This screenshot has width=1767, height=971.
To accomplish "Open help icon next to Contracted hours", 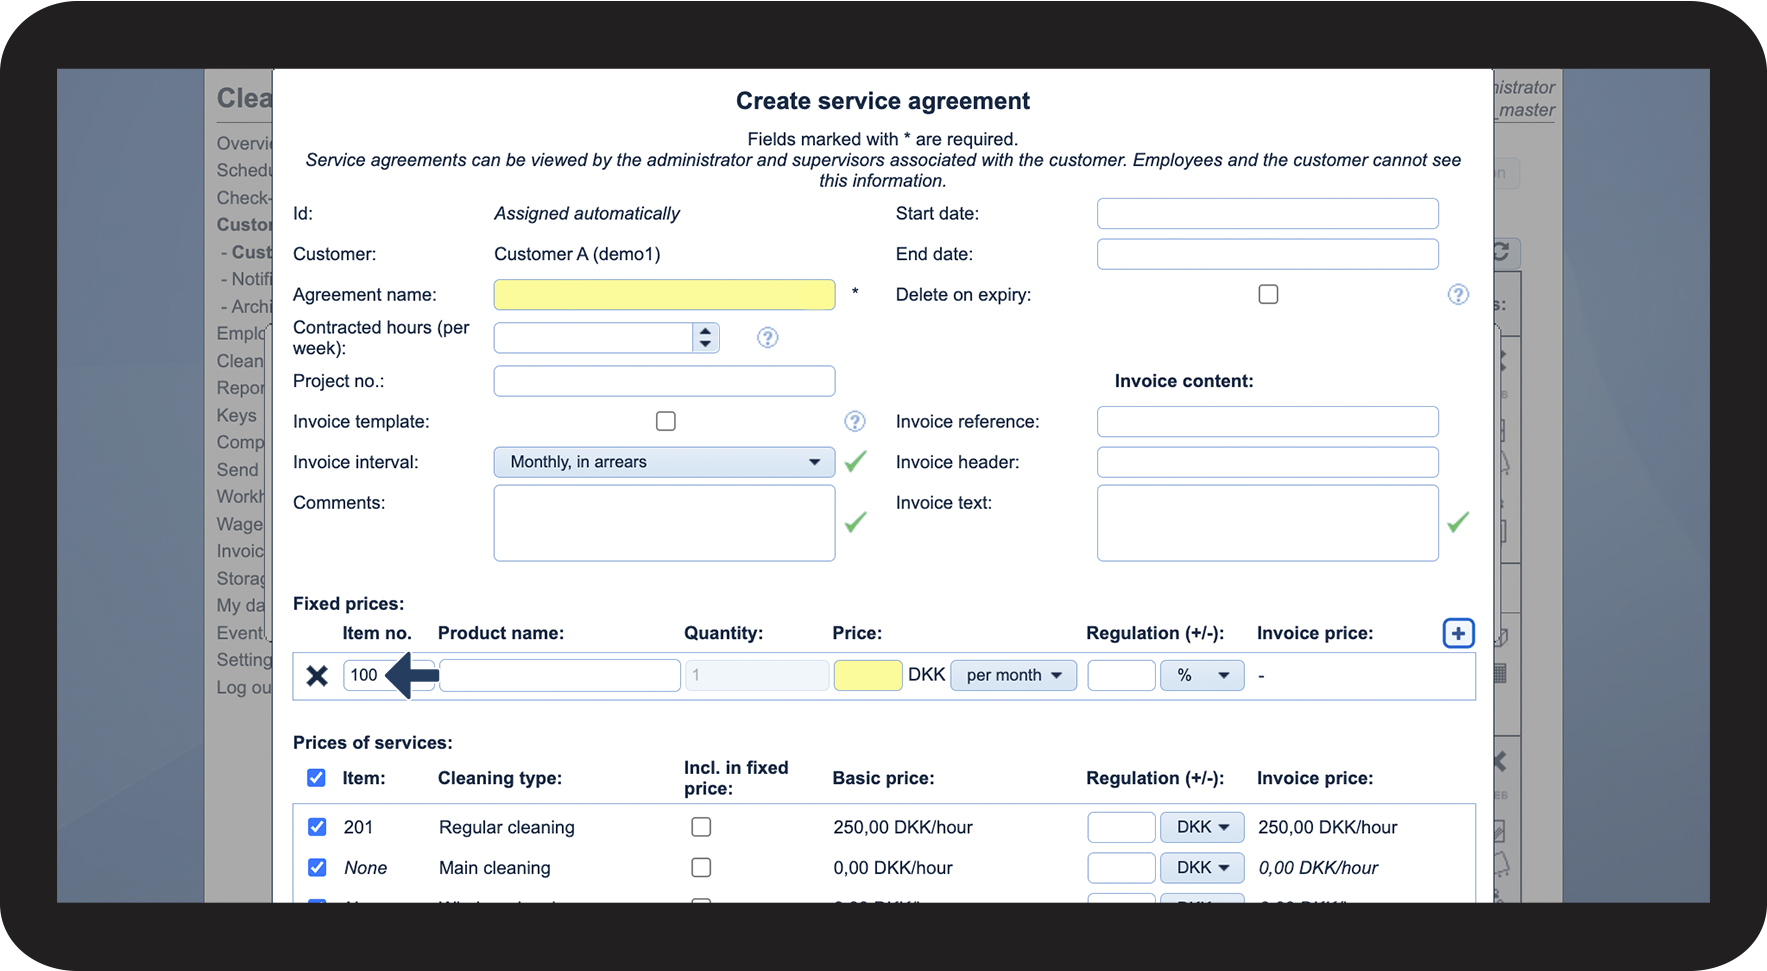I will [x=767, y=338].
